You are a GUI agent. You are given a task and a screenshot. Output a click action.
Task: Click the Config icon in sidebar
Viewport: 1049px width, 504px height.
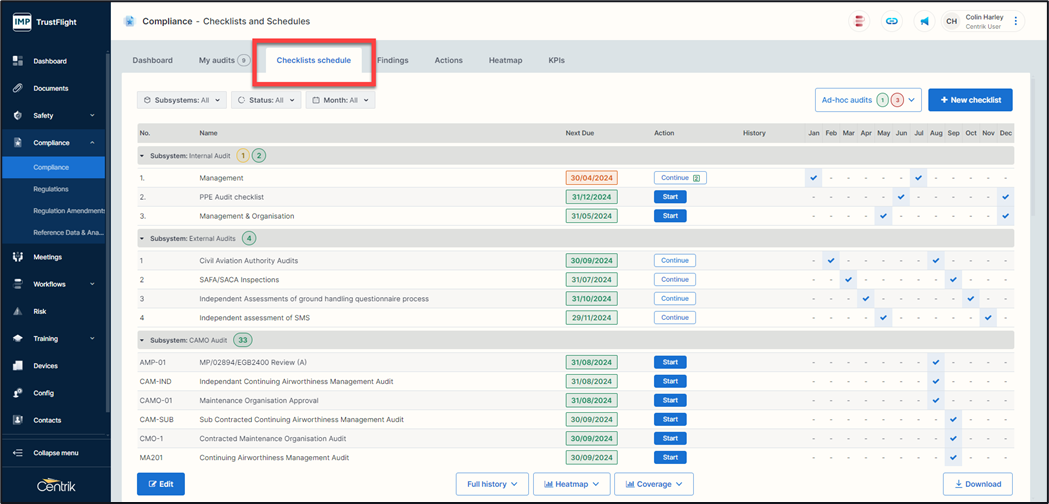(18, 393)
